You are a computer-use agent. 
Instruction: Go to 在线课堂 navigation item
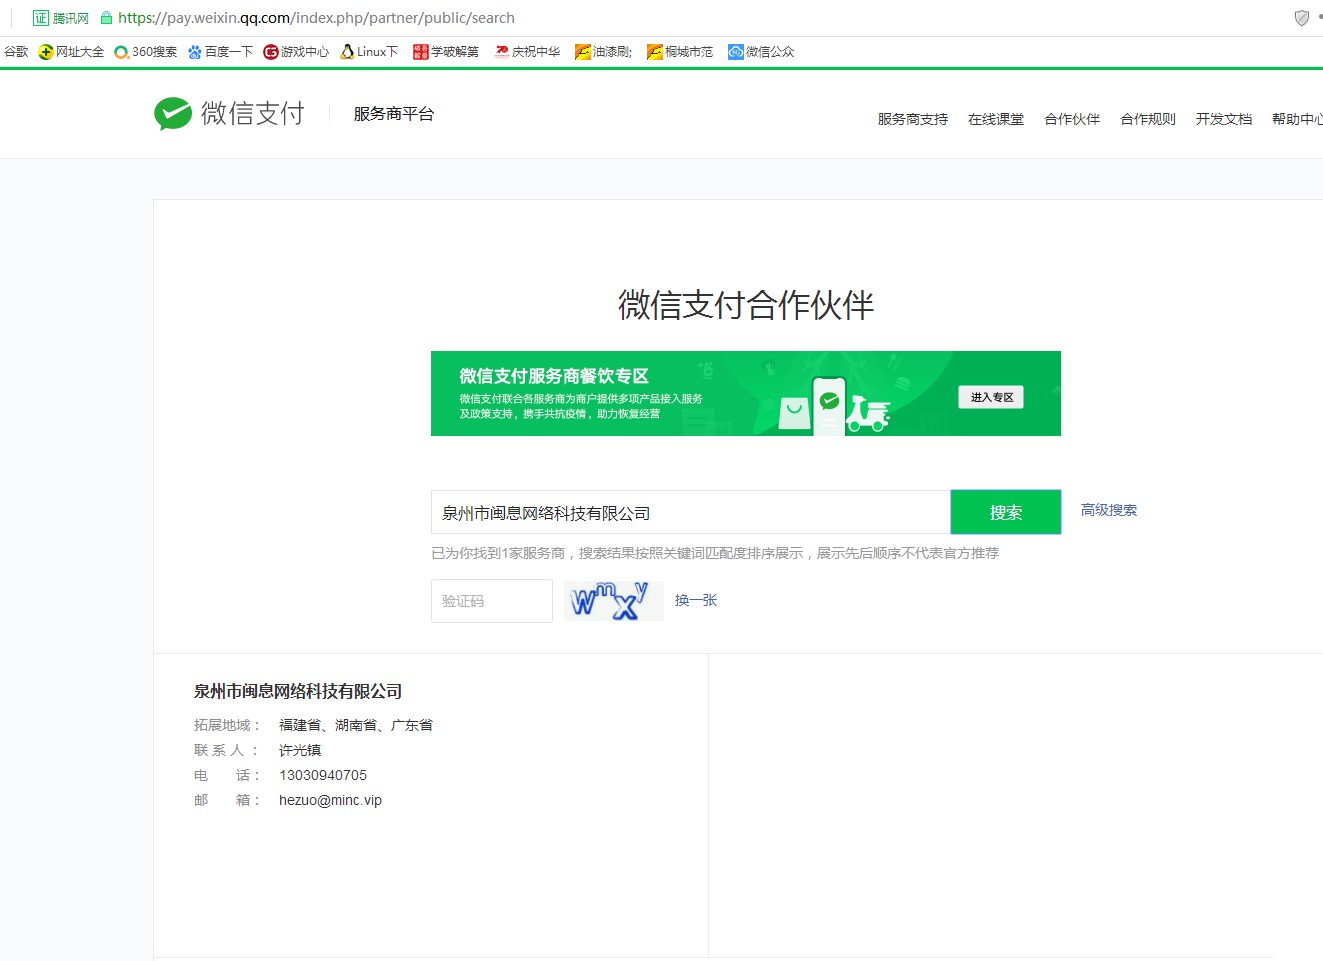point(995,119)
